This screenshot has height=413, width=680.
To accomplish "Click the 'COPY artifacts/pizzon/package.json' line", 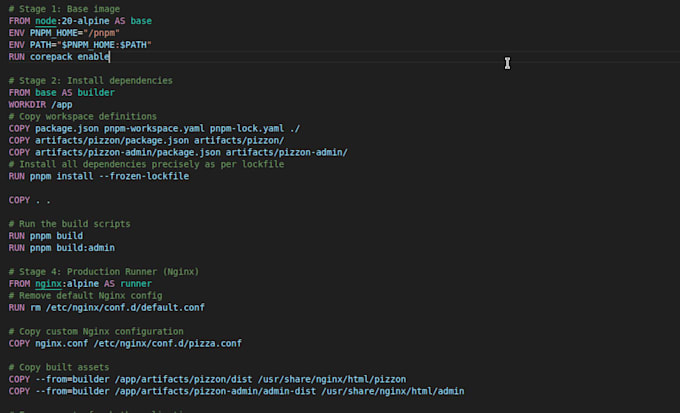I will coord(147,141).
